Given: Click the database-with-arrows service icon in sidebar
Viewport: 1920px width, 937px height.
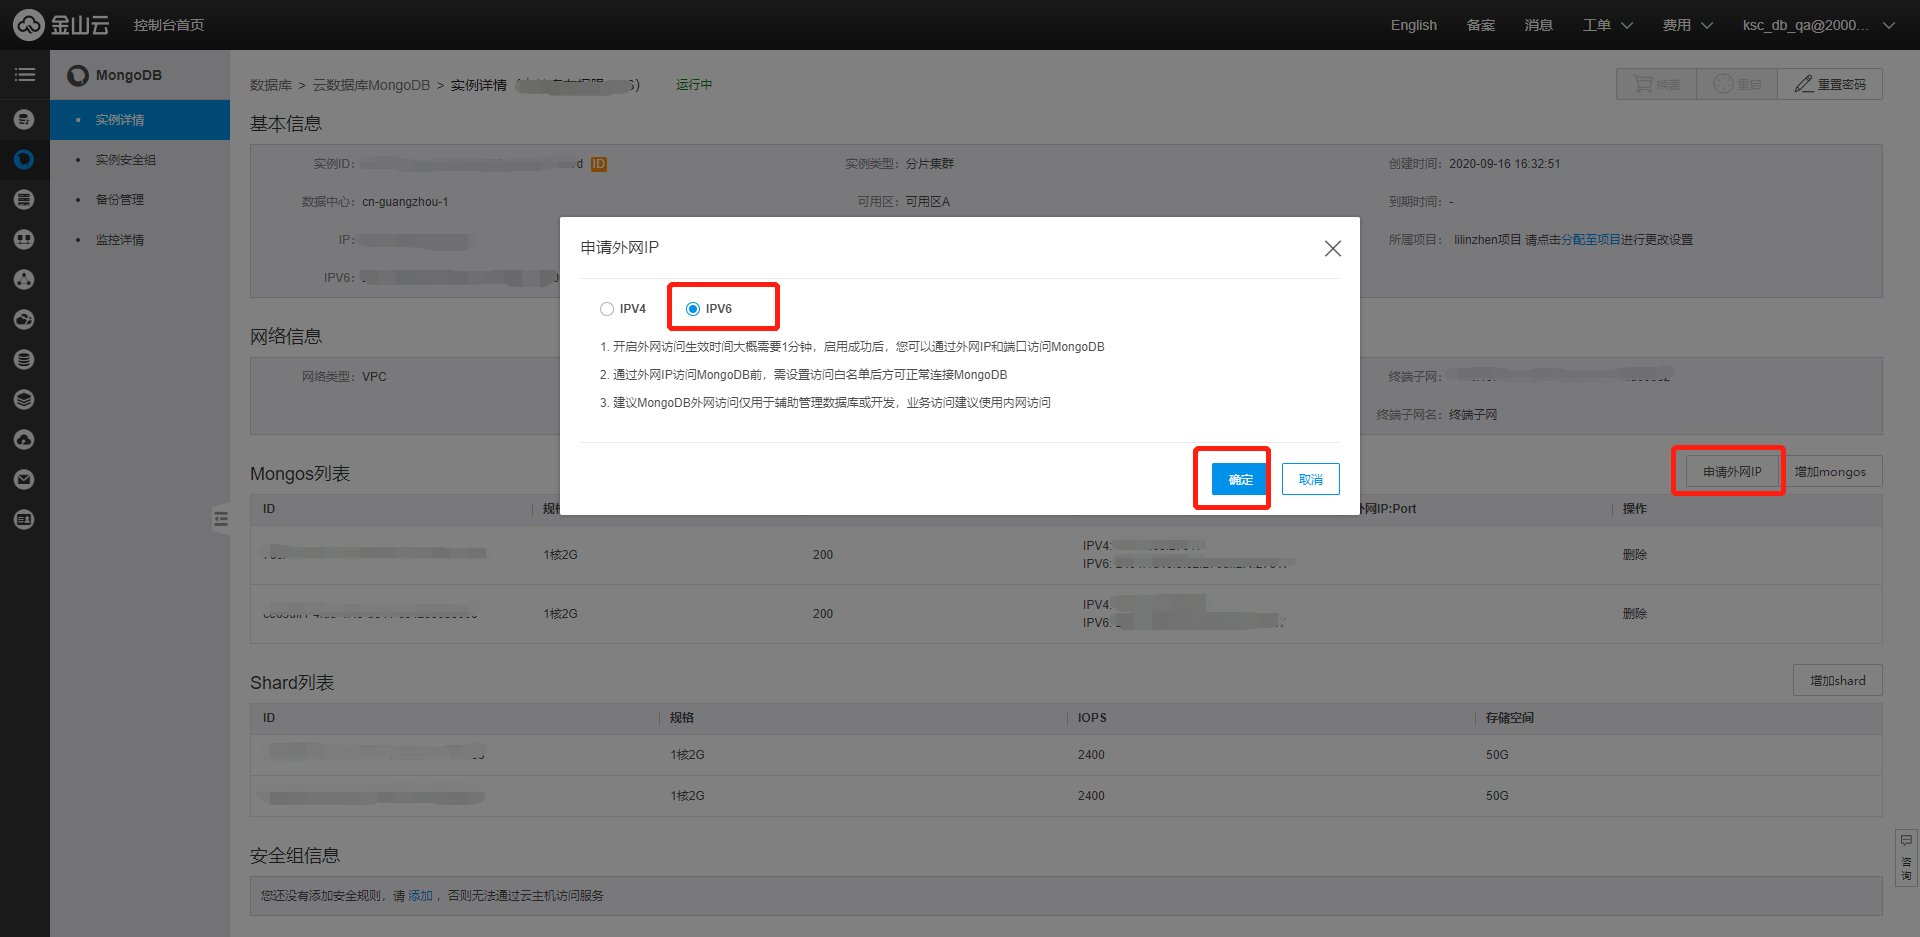Looking at the screenshot, I should click(x=25, y=120).
